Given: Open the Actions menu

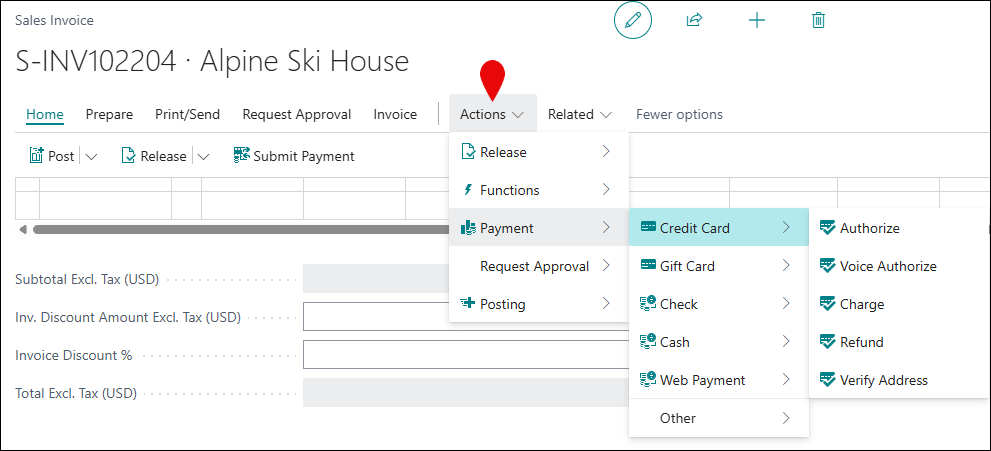Looking at the screenshot, I should 492,114.
